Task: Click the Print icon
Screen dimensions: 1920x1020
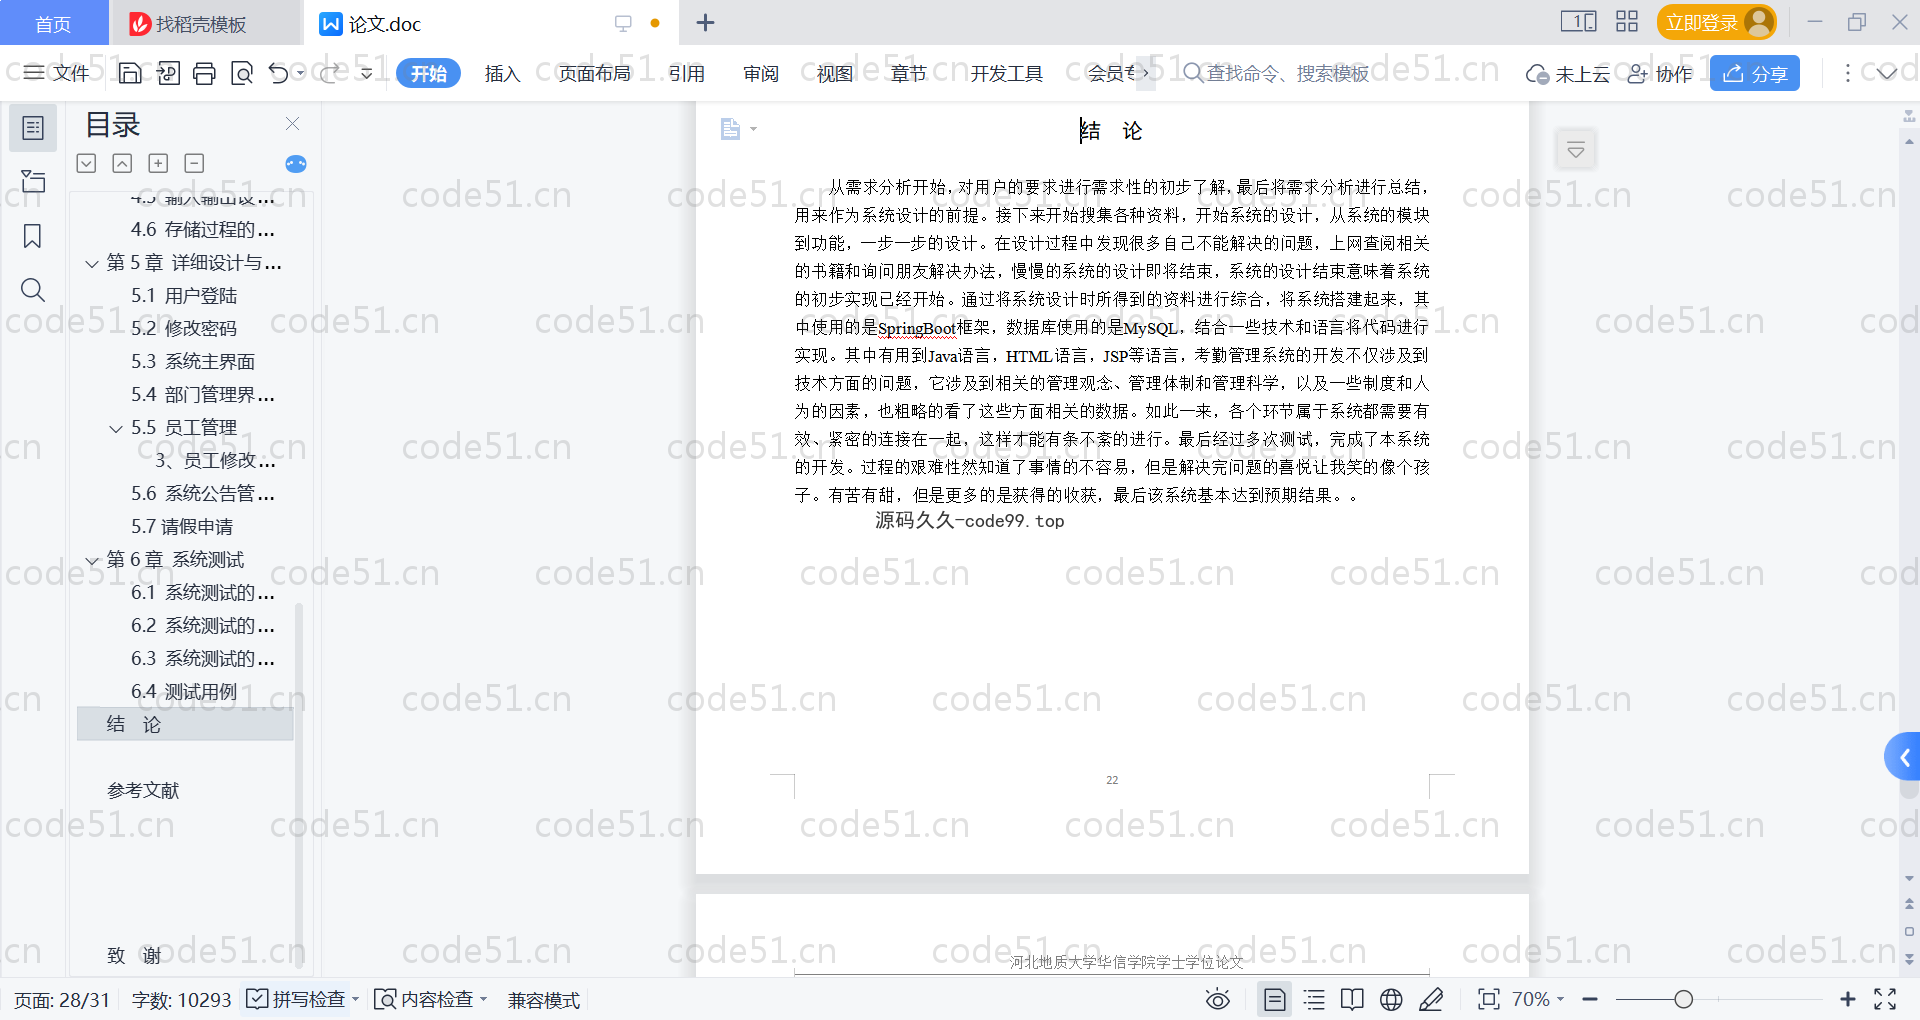Action: (204, 73)
